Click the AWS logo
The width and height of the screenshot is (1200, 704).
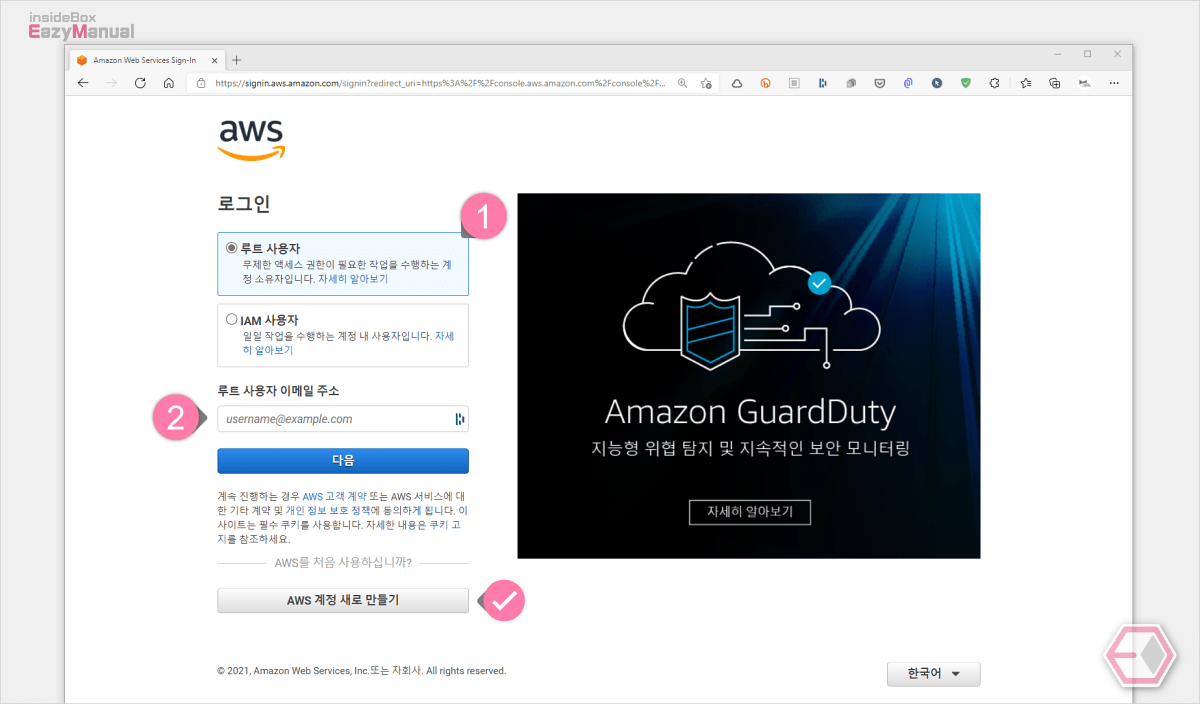coord(252,140)
